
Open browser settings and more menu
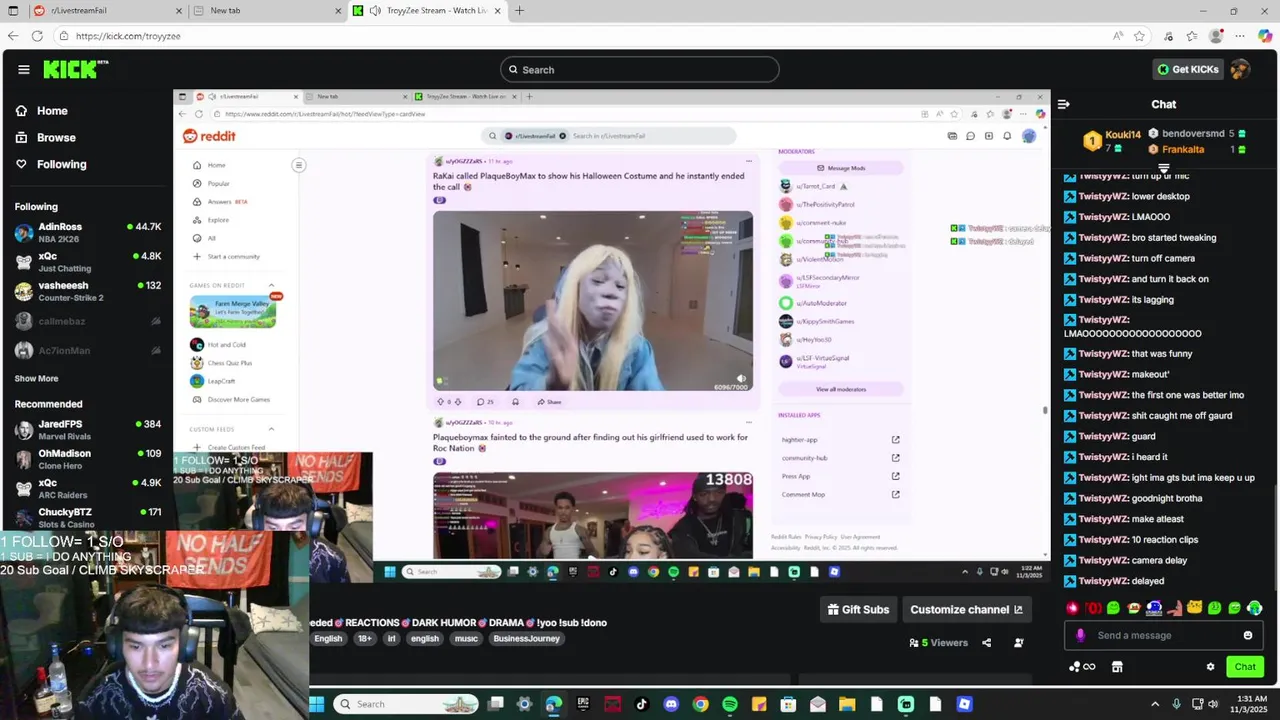[x=1240, y=36]
